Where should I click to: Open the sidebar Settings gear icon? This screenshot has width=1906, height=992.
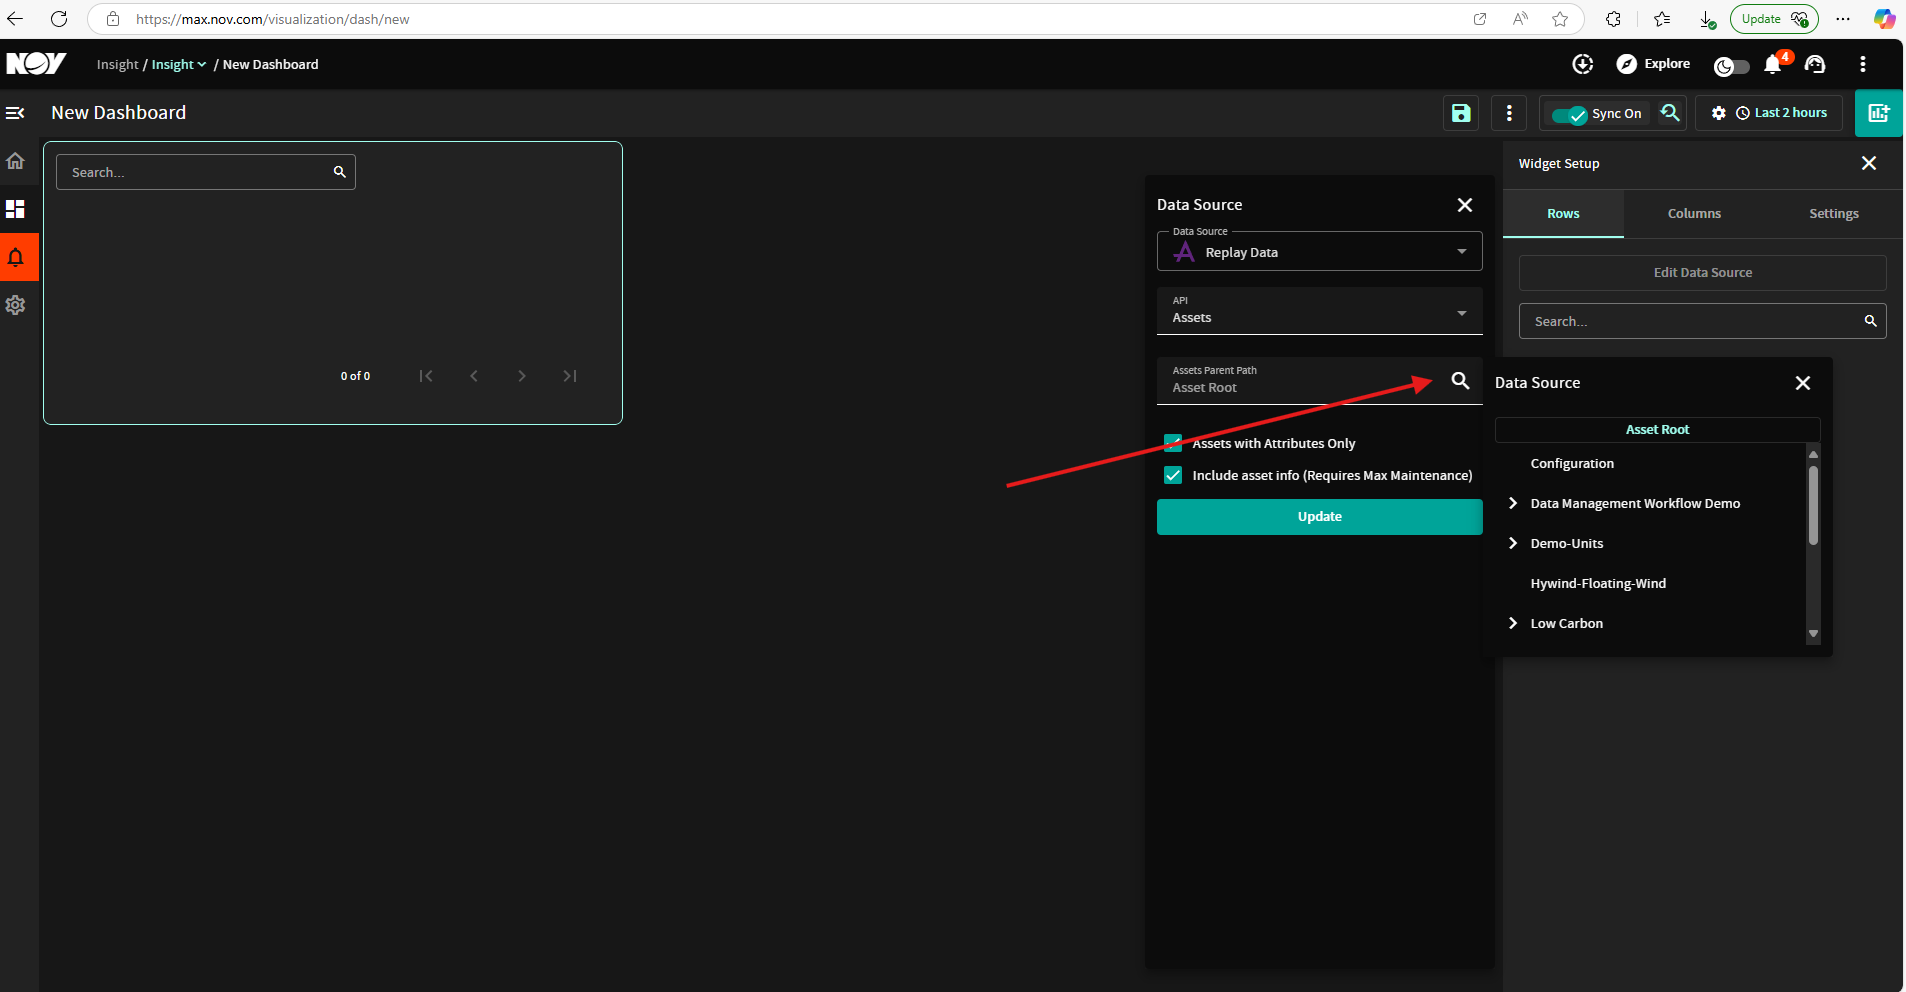click(16, 305)
